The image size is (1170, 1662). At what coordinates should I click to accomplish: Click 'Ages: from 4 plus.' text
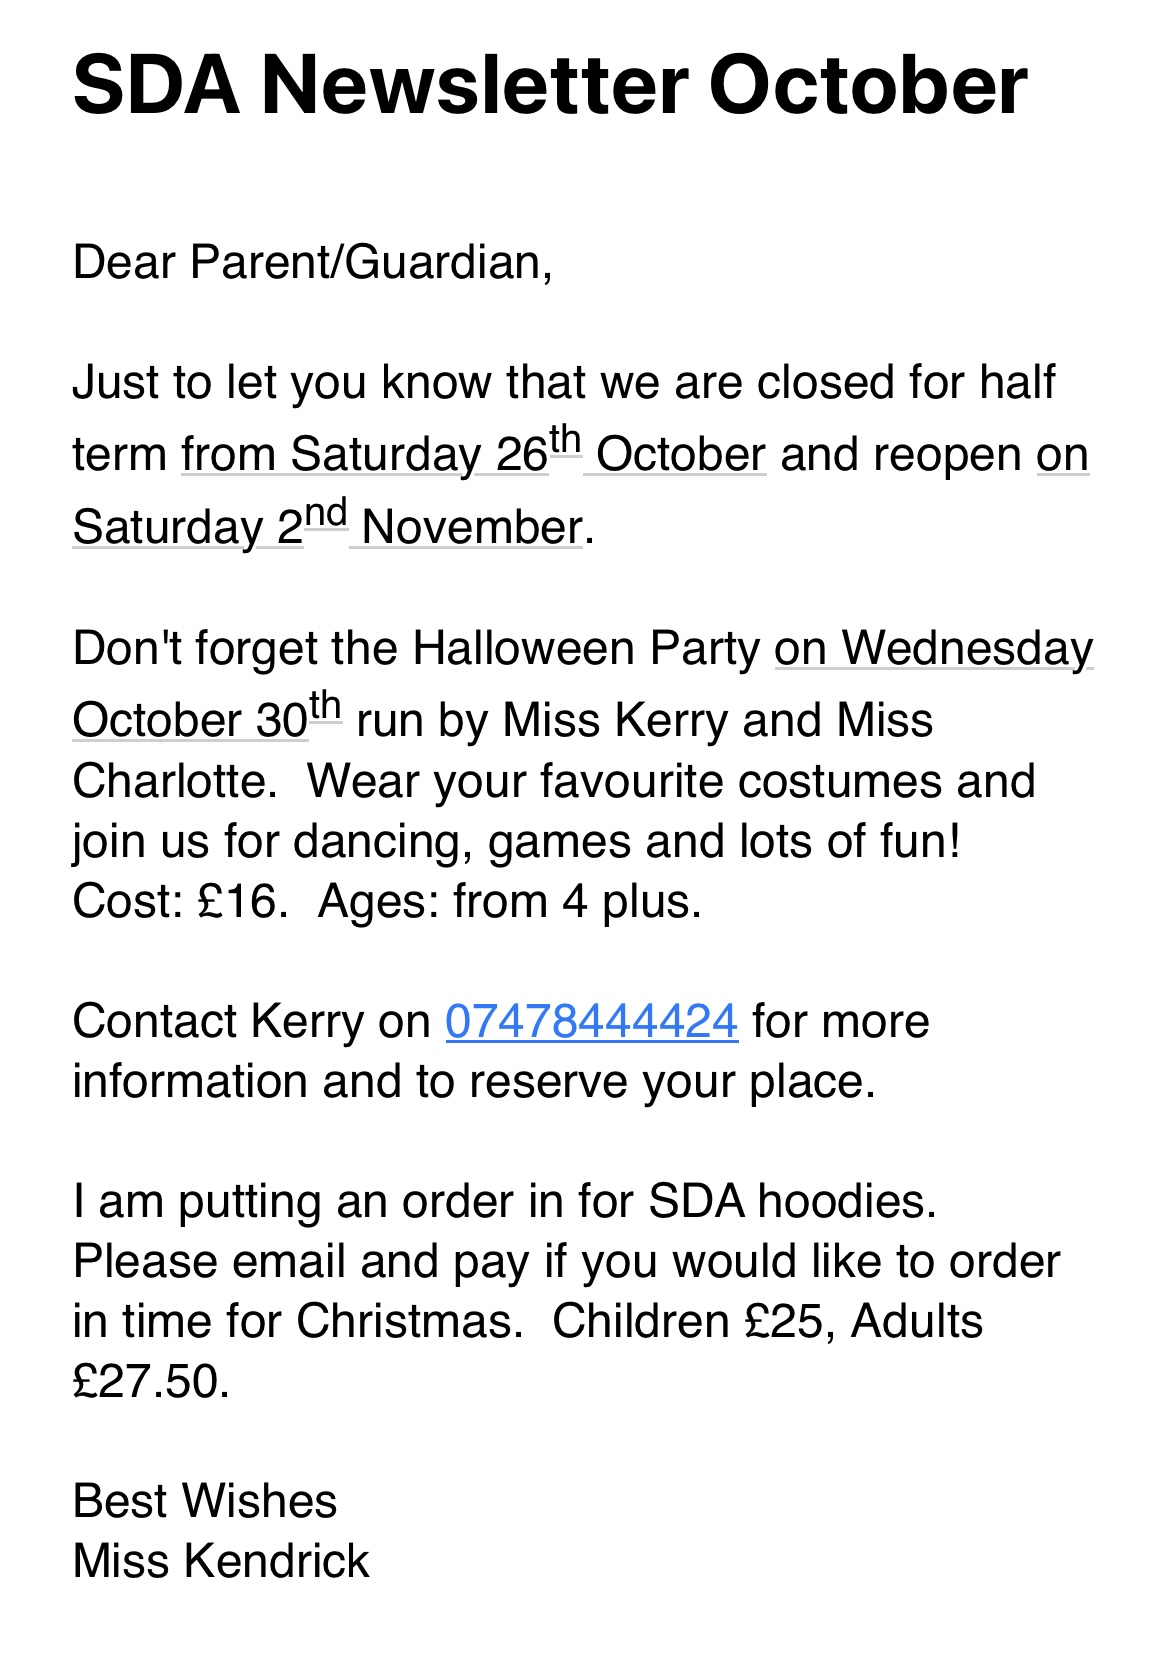point(510,901)
